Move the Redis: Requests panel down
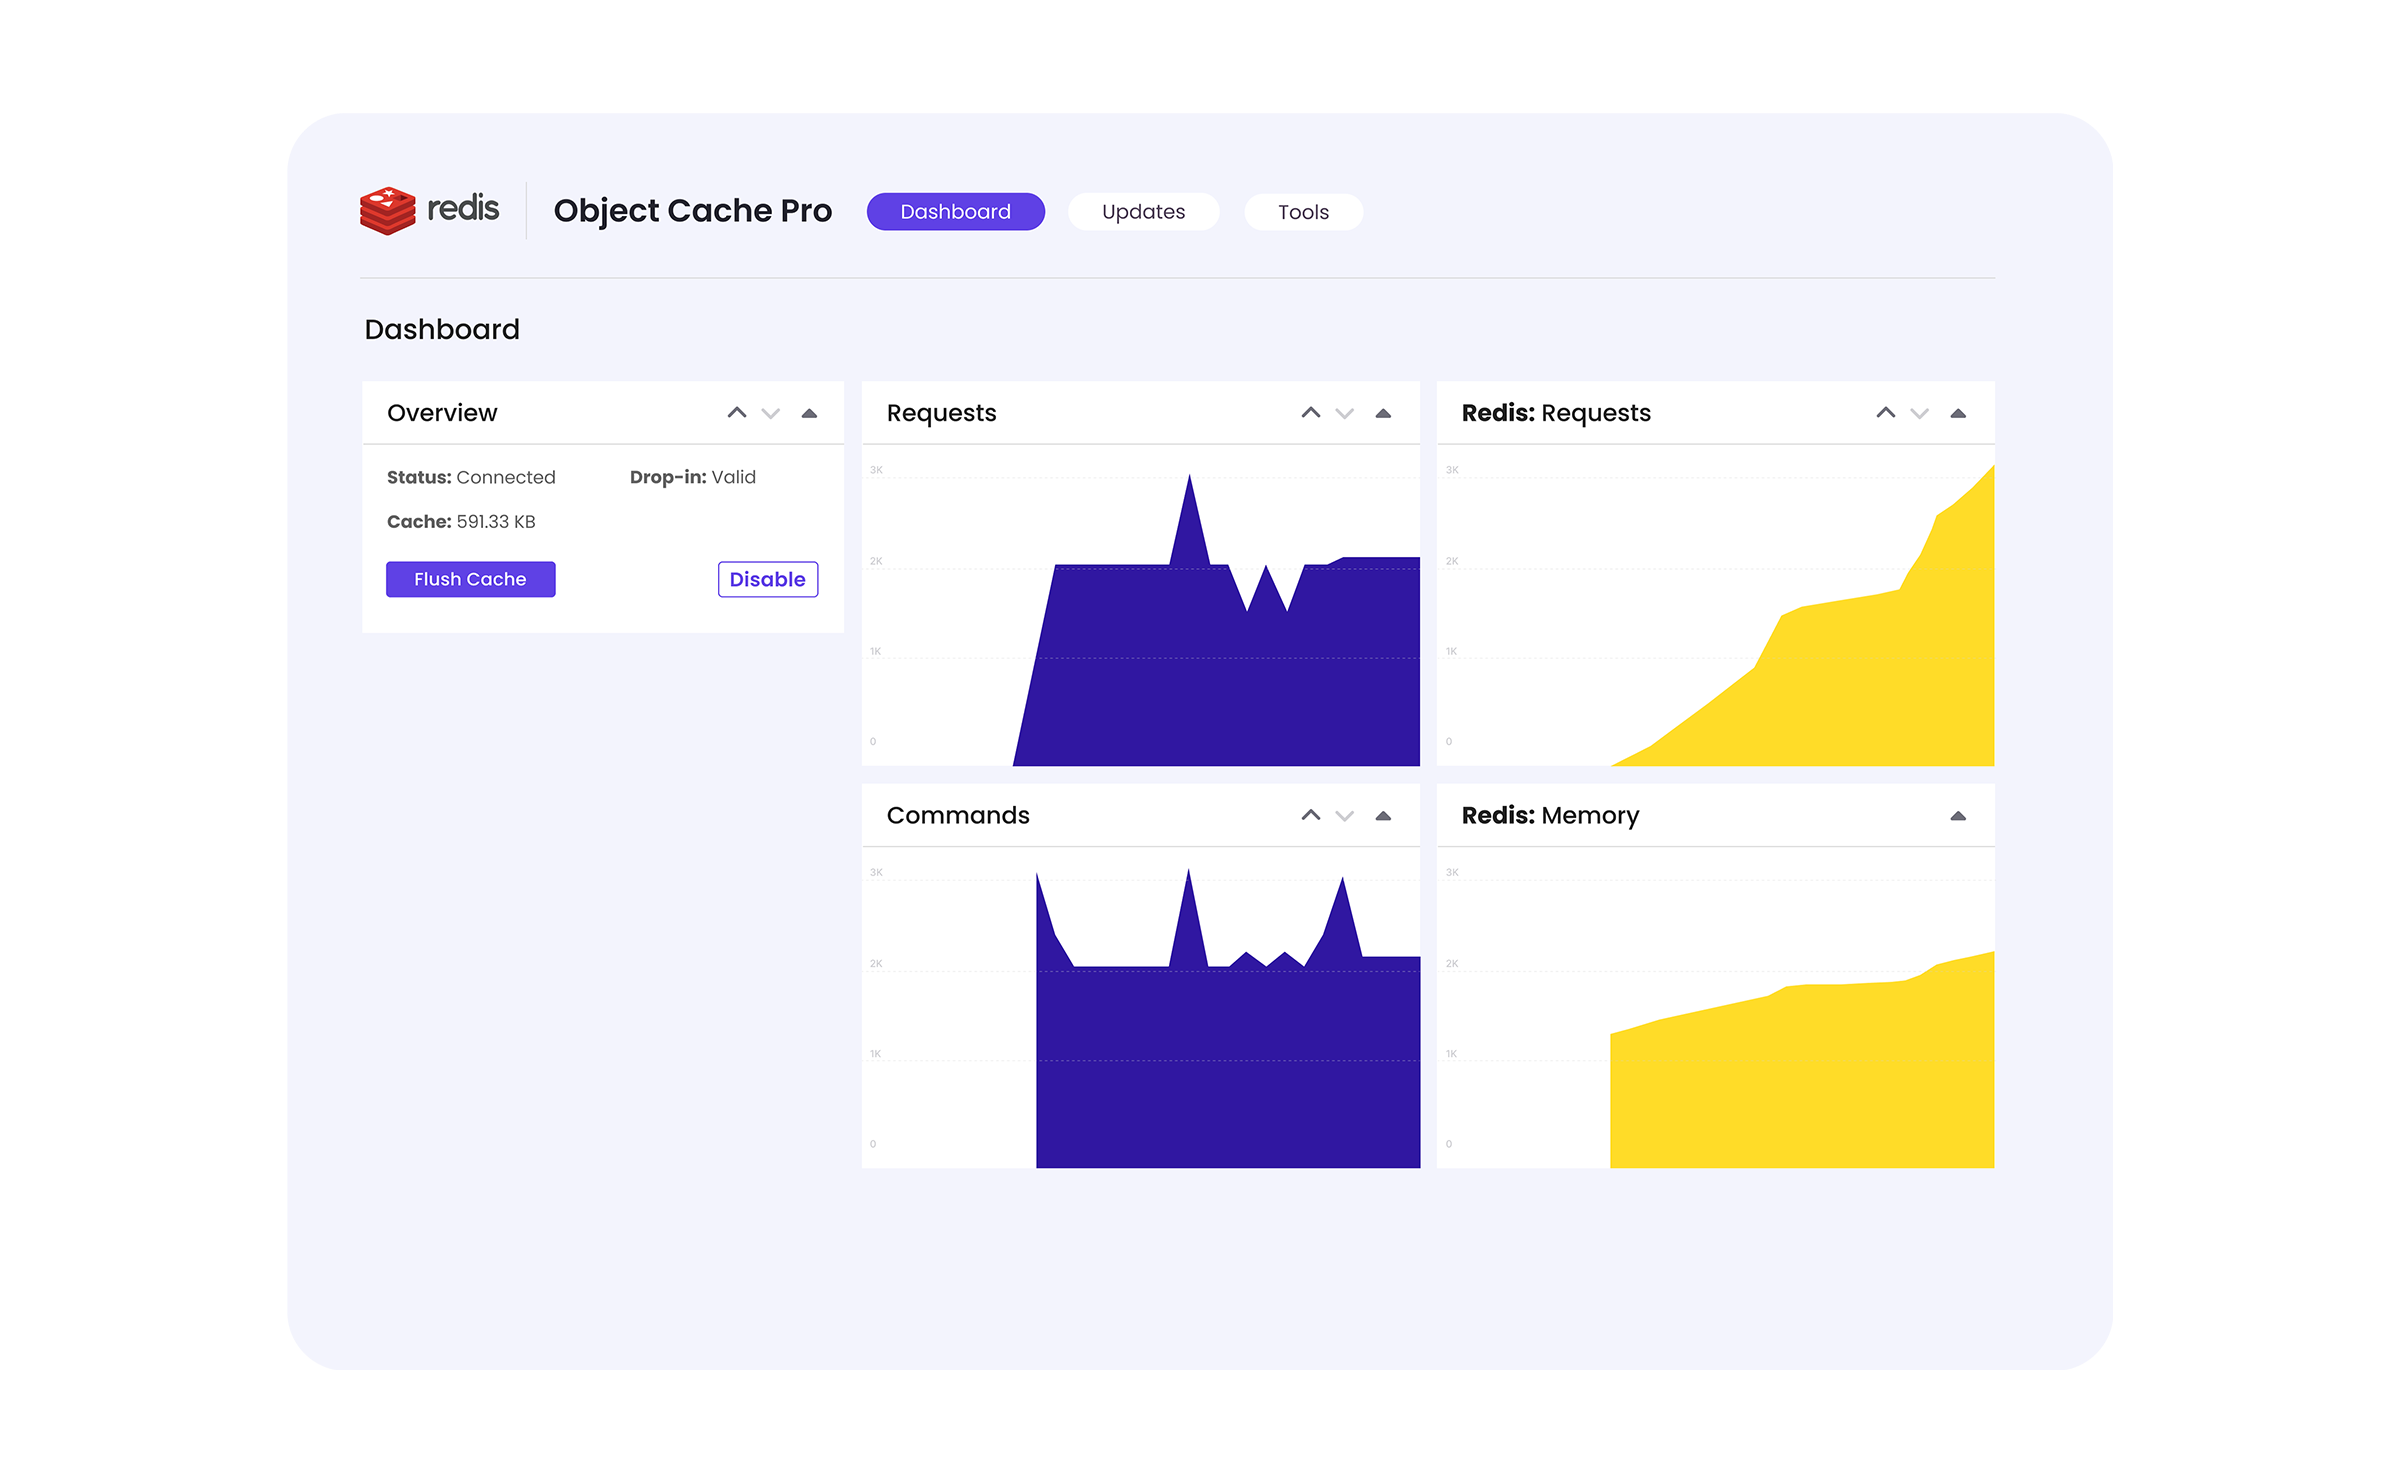2400x1483 pixels. (1918, 414)
